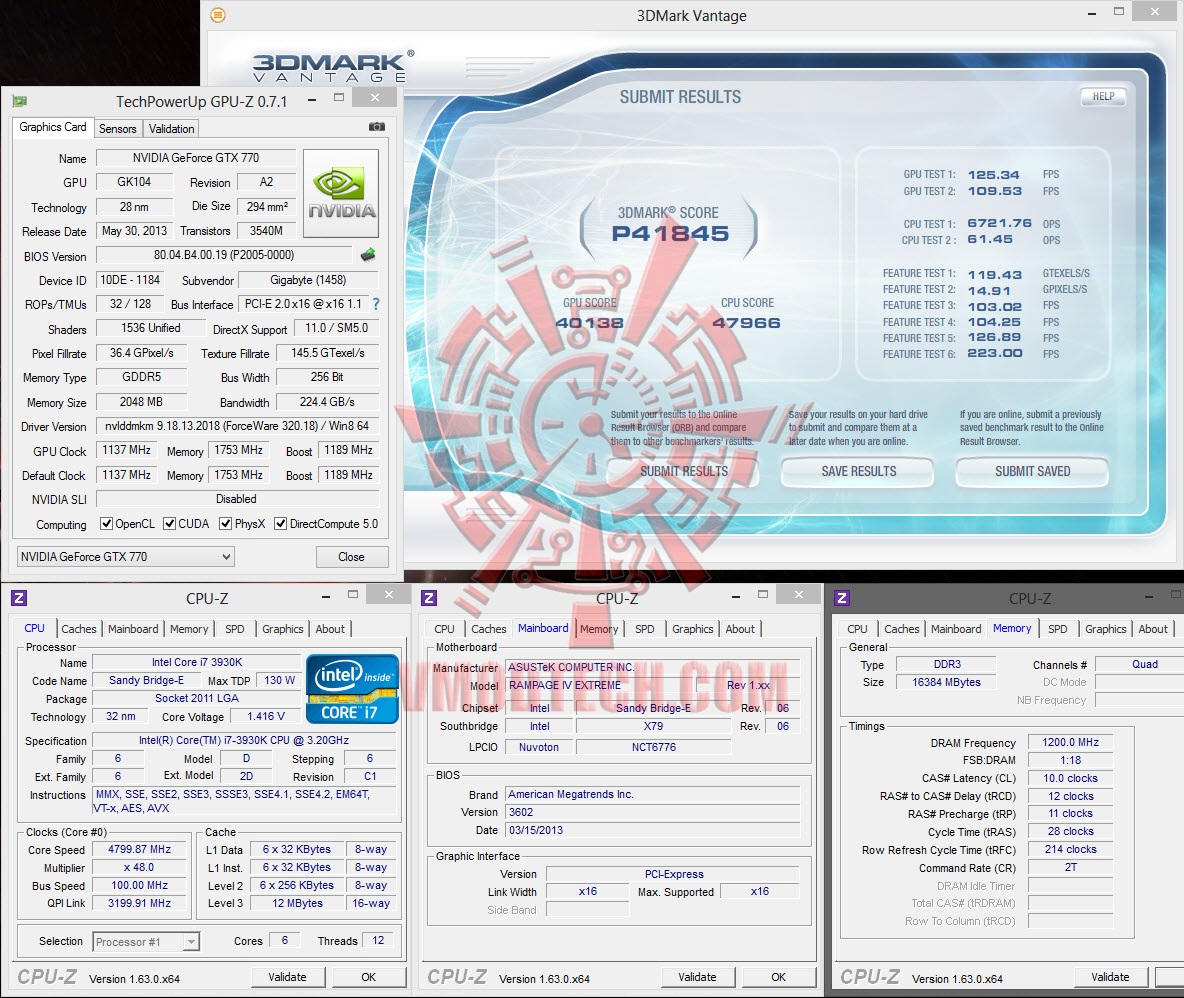Click HELP button in 3DMark Vantage
1184x998 pixels.
[x=1103, y=96]
